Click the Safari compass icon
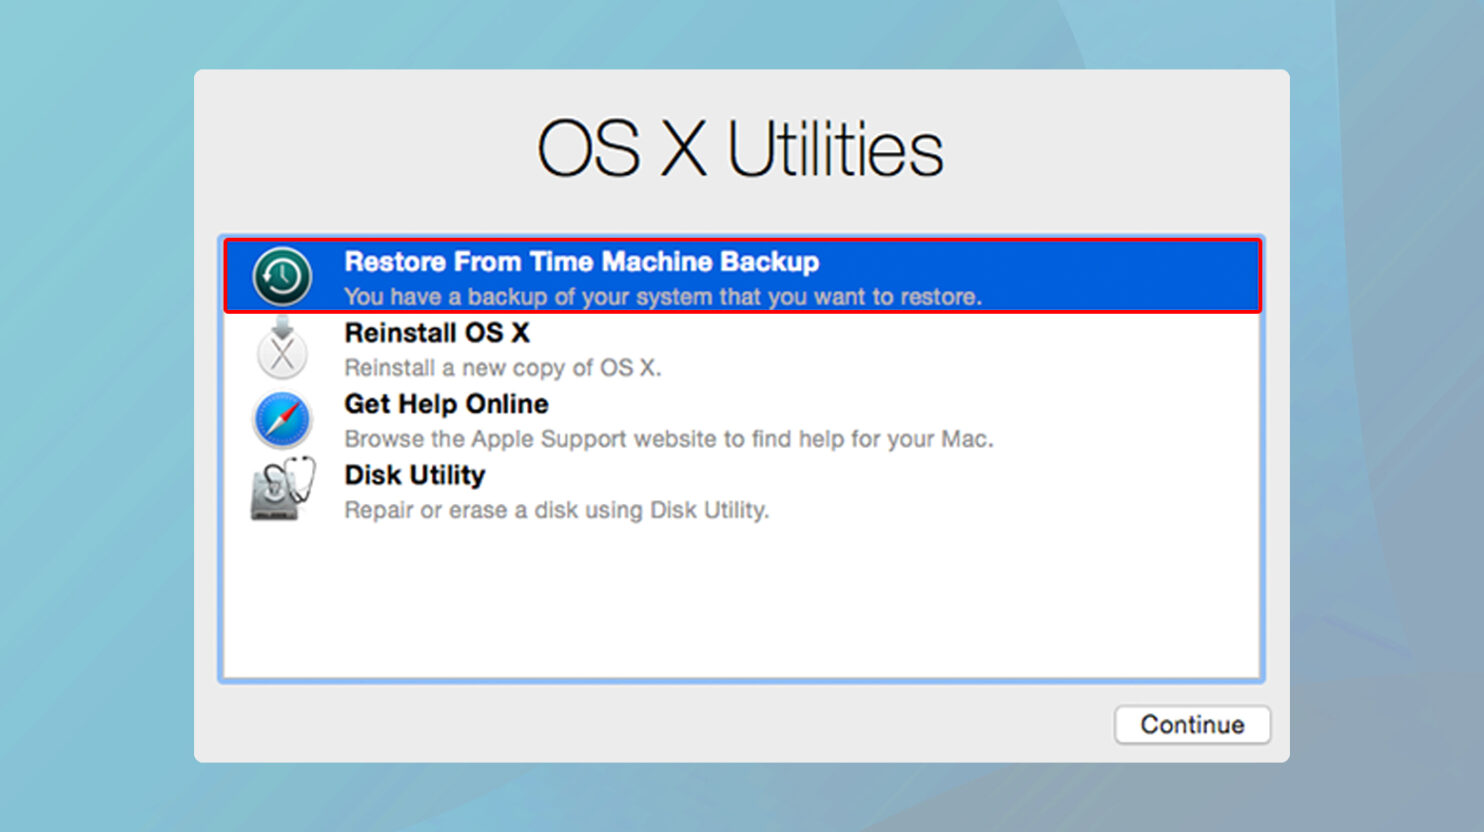Viewport: 1484px width, 832px height. coord(282,420)
